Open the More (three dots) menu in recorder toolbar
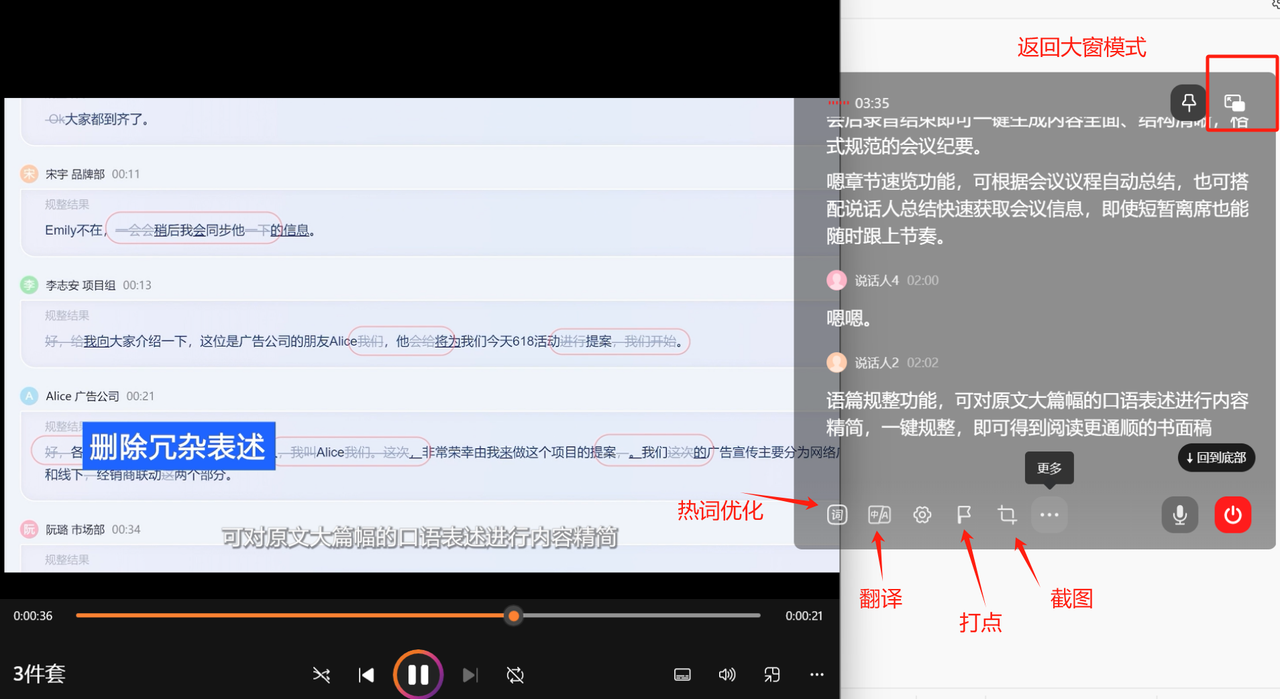The height and width of the screenshot is (699, 1280). (1049, 515)
